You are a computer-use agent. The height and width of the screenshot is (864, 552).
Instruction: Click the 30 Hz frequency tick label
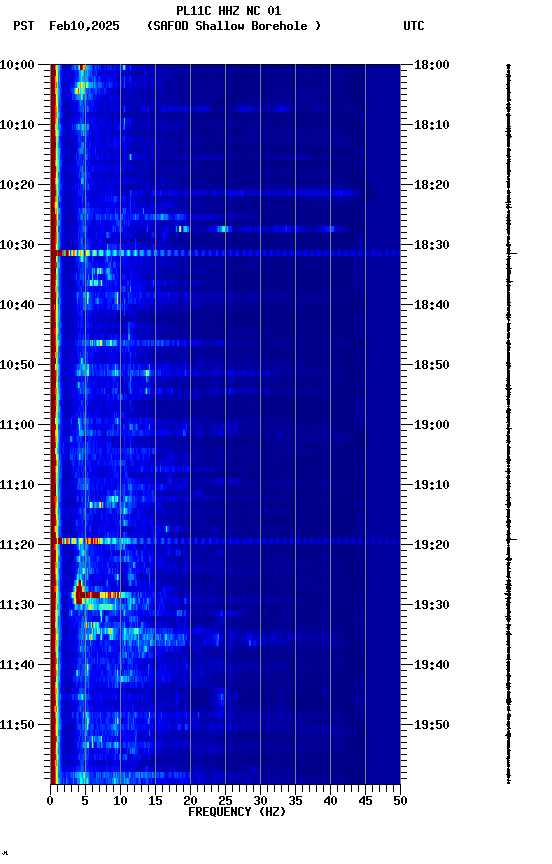(x=260, y=801)
